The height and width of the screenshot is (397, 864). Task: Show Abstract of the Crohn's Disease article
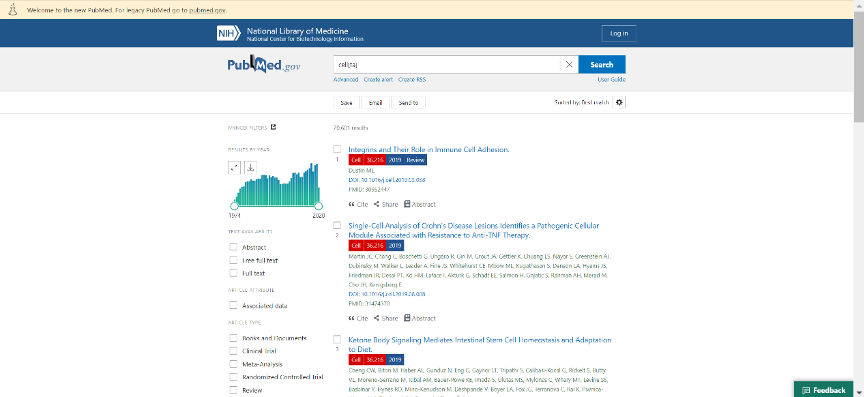419,318
